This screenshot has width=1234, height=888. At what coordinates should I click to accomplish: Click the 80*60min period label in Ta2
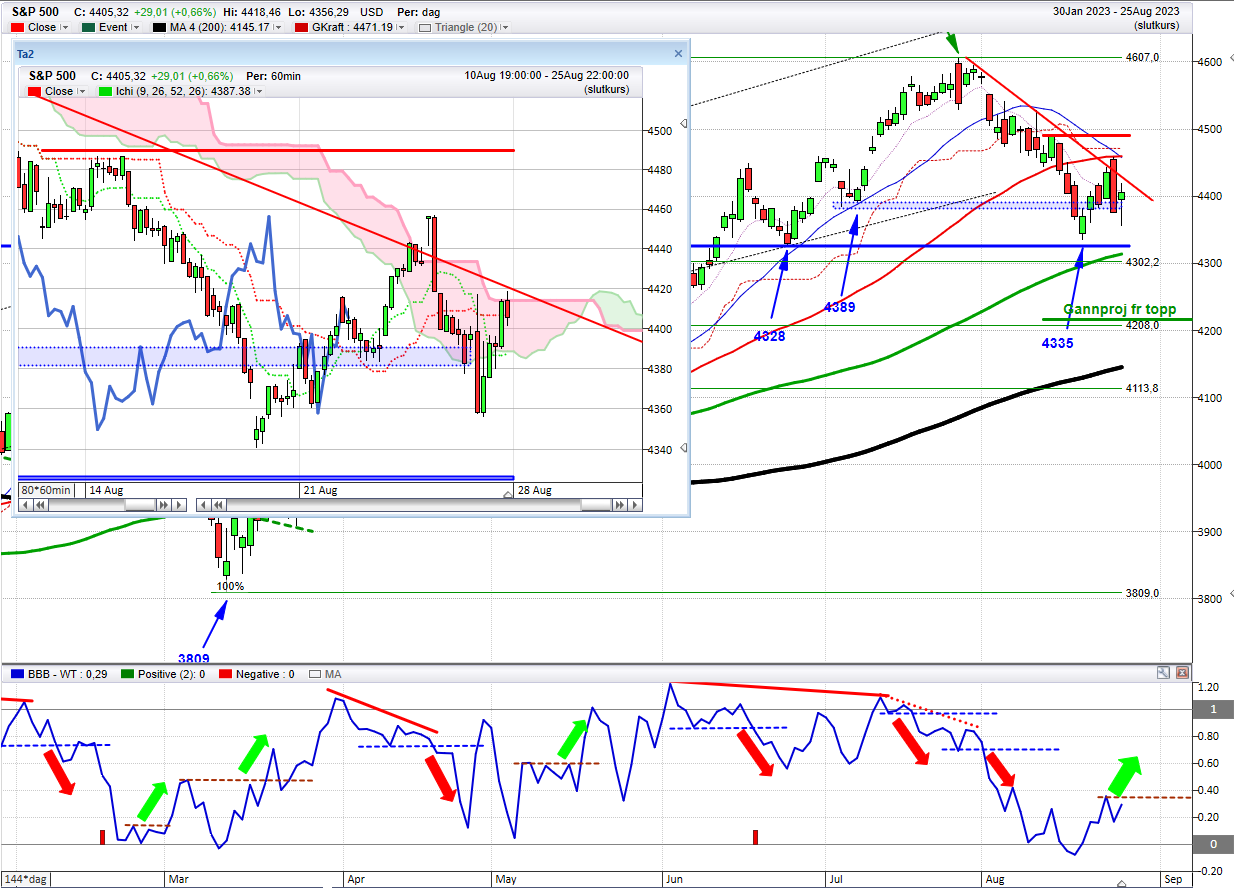coord(46,490)
